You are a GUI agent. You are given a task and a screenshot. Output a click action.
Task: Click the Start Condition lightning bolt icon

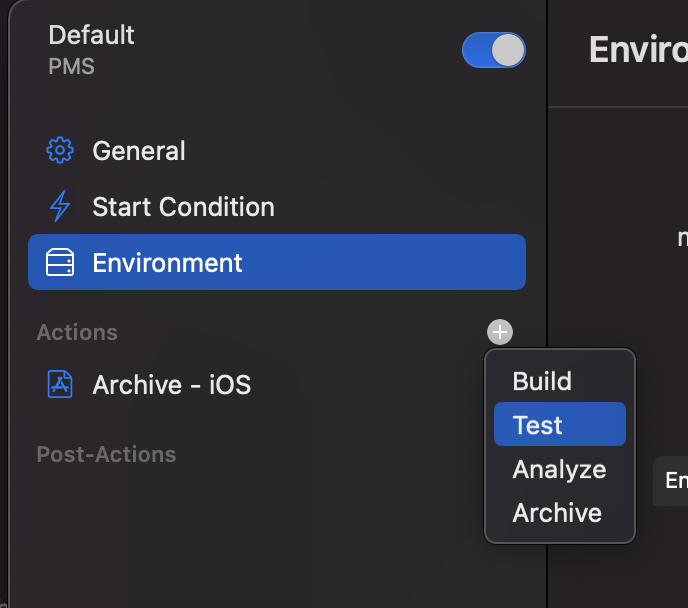60,206
